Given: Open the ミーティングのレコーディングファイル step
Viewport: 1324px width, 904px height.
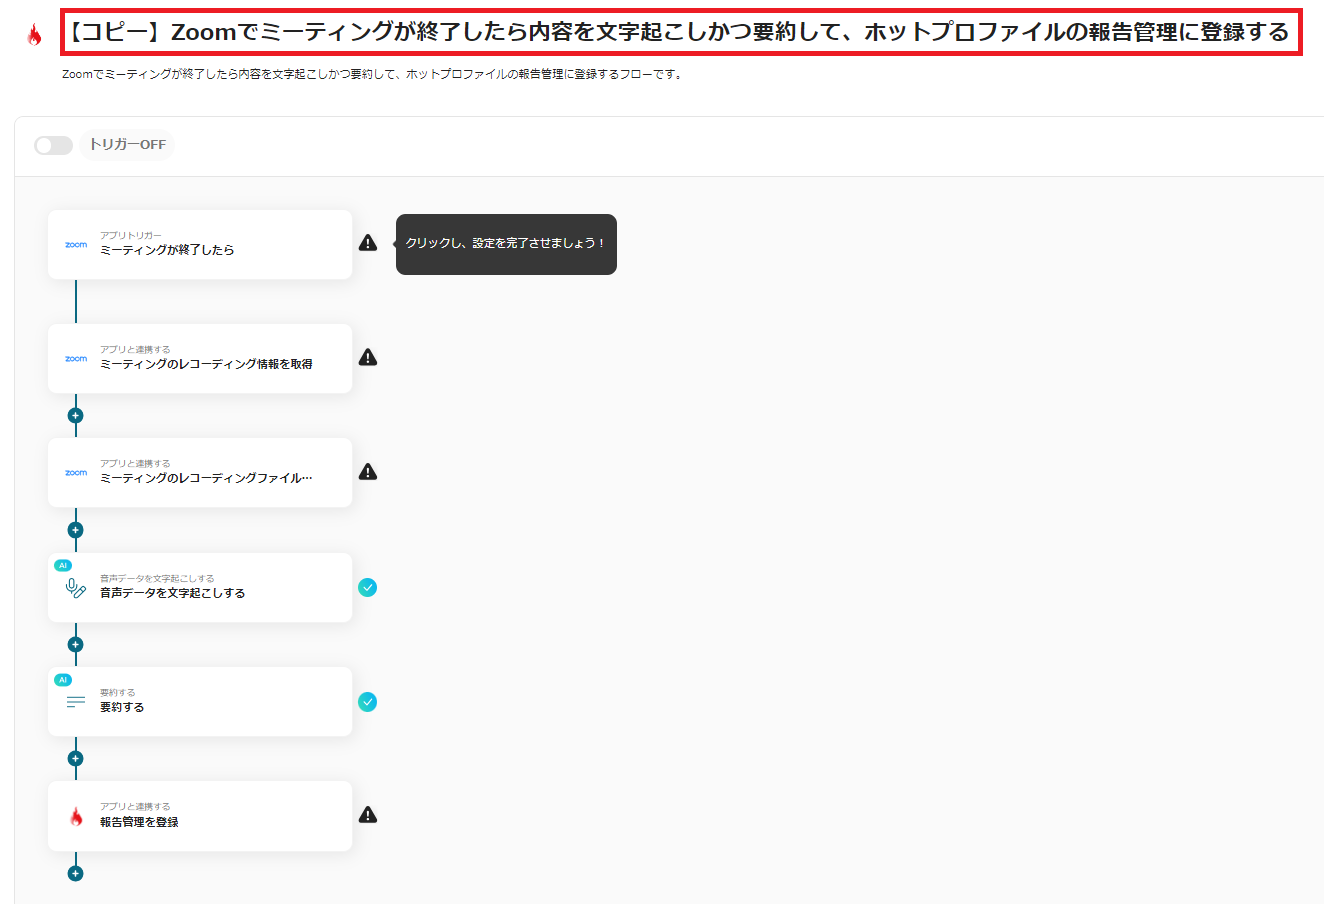Looking at the screenshot, I should click(x=200, y=472).
